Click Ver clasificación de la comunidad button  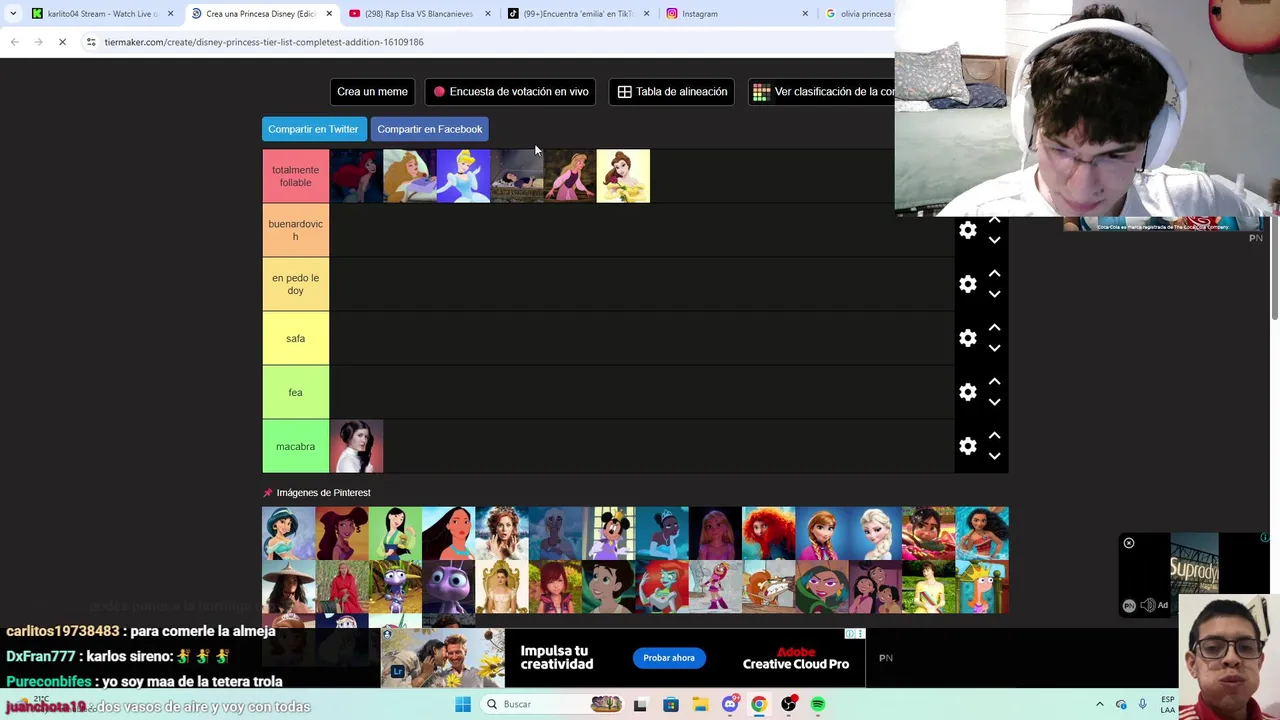click(822, 91)
